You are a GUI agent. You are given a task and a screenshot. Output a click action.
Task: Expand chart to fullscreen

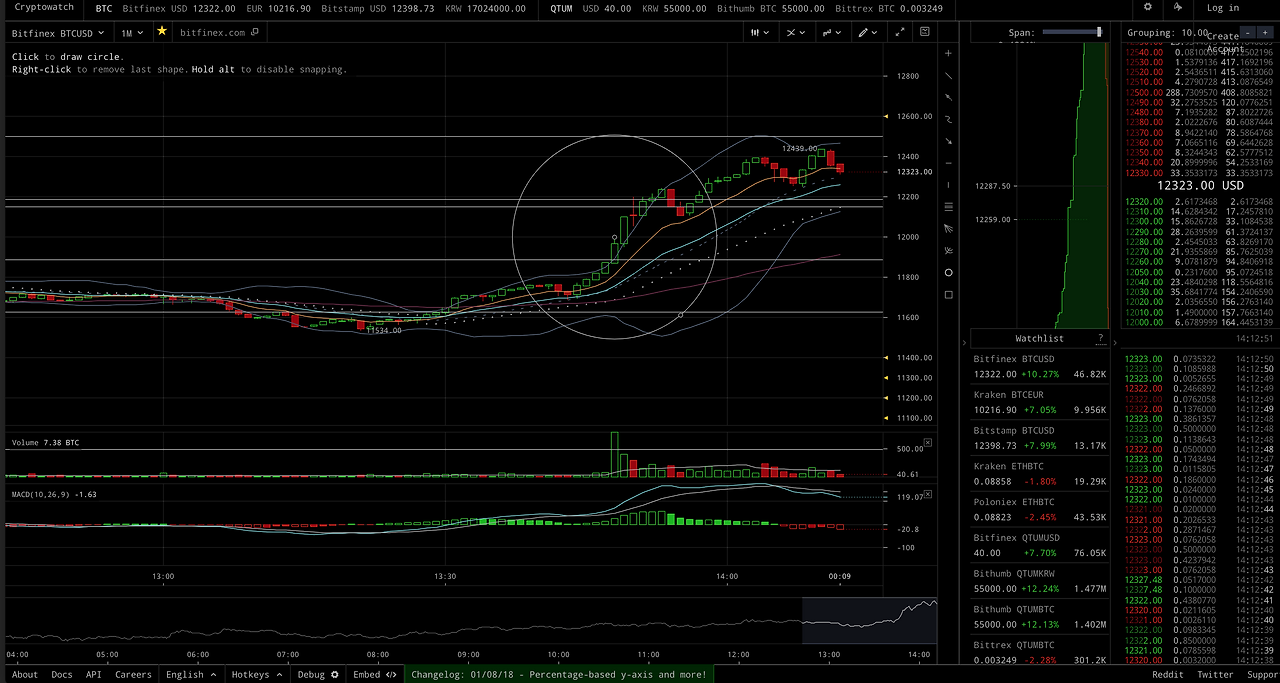point(900,32)
